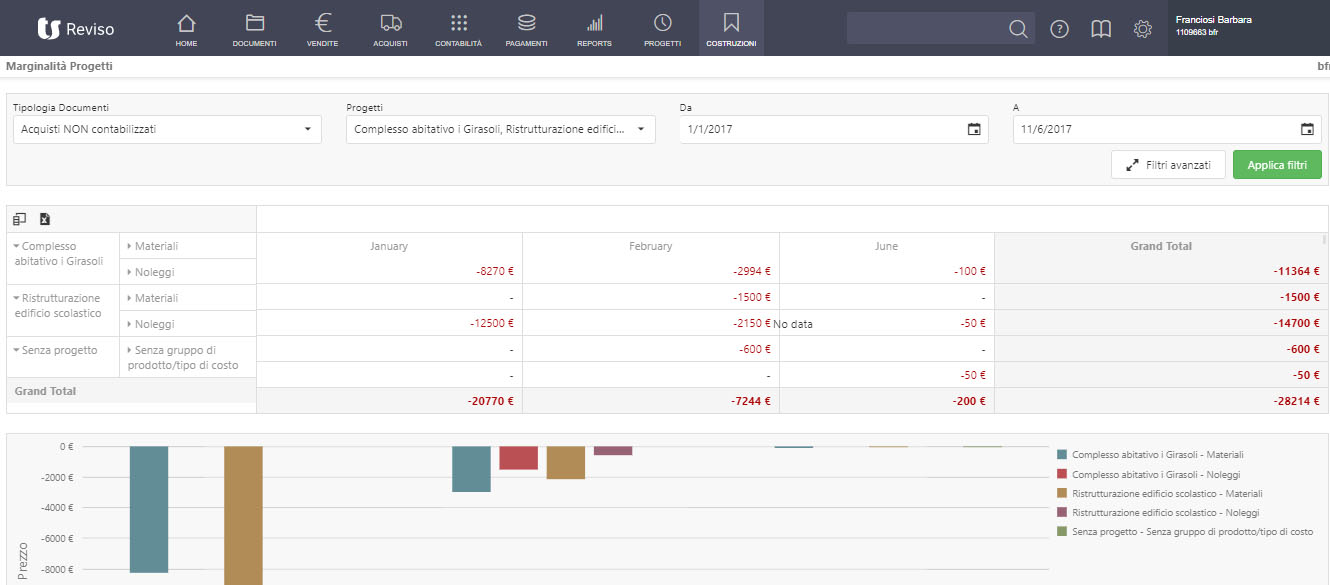The width and height of the screenshot is (1330, 585).
Task: Click the -28214 € grand total cell
Action: [1161, 401]
